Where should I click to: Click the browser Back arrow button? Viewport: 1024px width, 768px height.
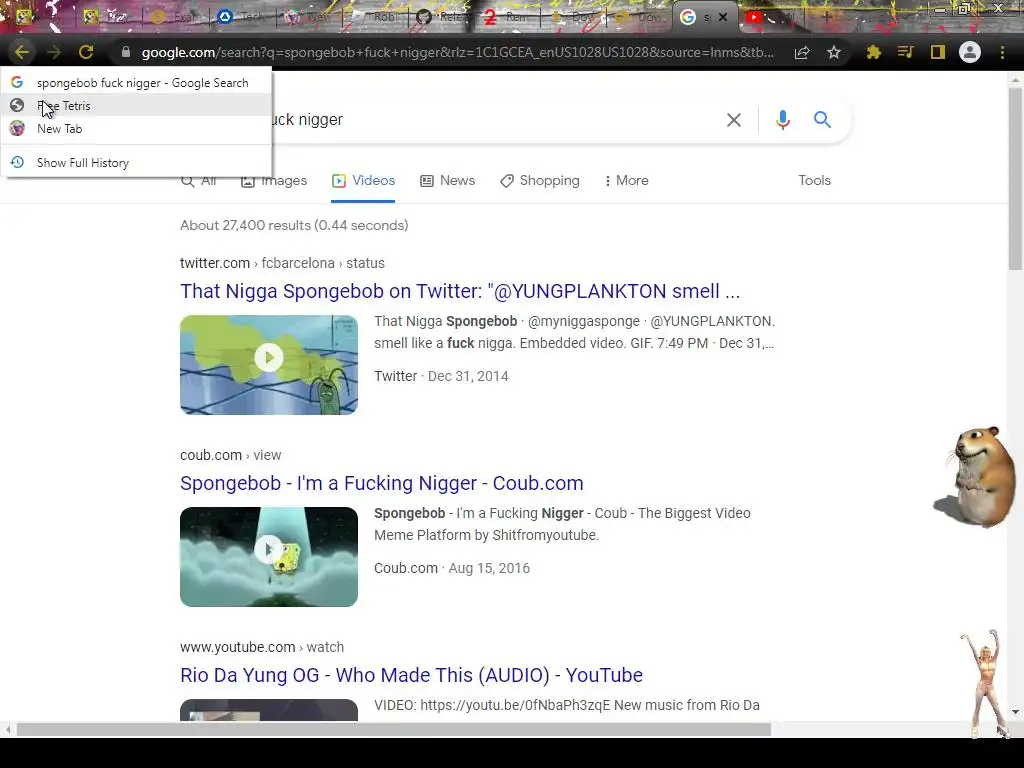[22, 52]
